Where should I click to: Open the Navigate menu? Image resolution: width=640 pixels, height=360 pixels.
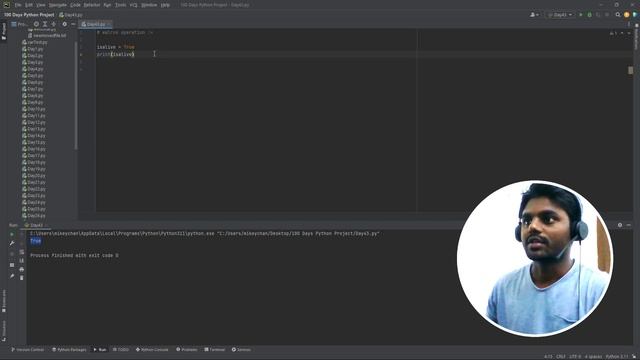58,5
